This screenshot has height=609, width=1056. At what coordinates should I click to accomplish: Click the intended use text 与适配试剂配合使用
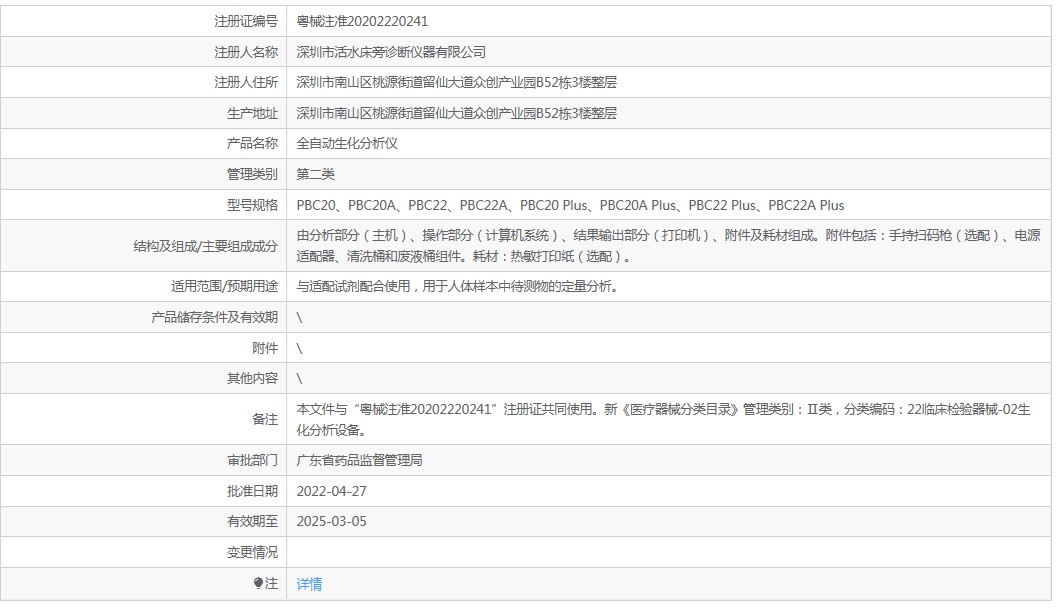point(458,286)
